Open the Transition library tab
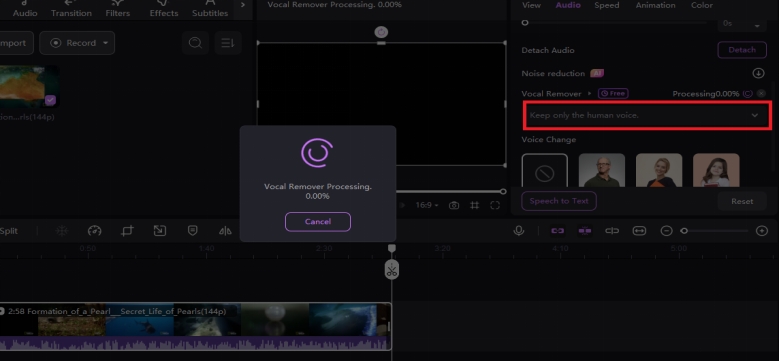This screenshot has height=361, width=780. [x=71, y=8]
